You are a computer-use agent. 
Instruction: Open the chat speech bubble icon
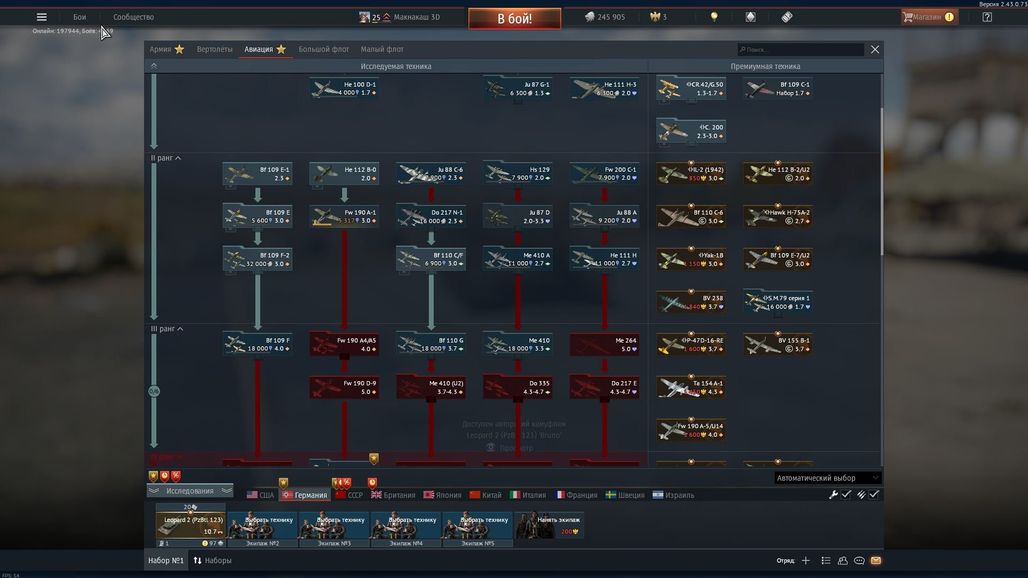tap(859, 560)
